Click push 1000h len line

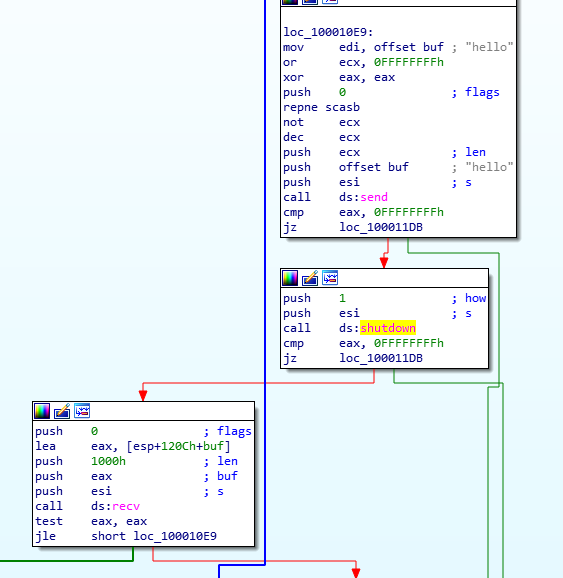[x=136, y=461]
